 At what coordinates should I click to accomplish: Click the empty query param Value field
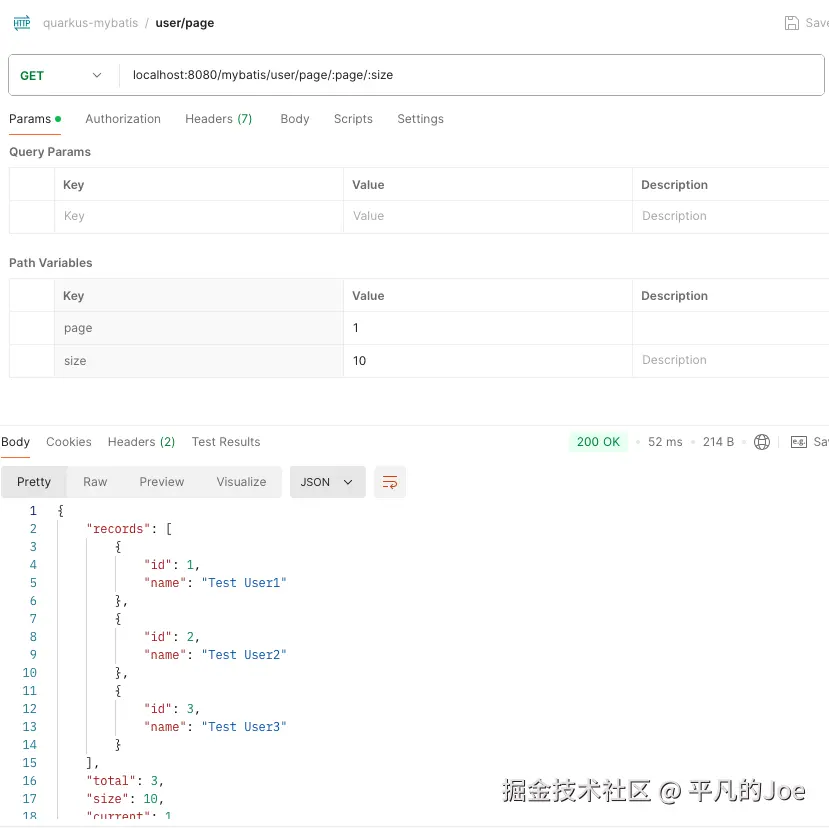[x=487, y=216]
